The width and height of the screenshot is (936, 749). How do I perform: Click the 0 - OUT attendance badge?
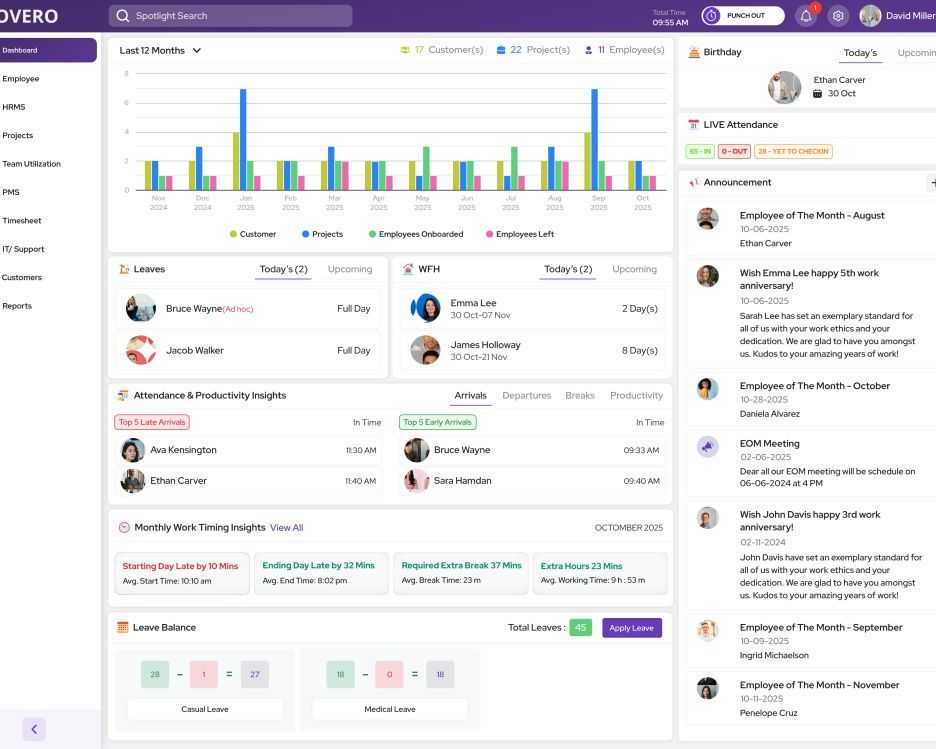[x=734, y=152]
